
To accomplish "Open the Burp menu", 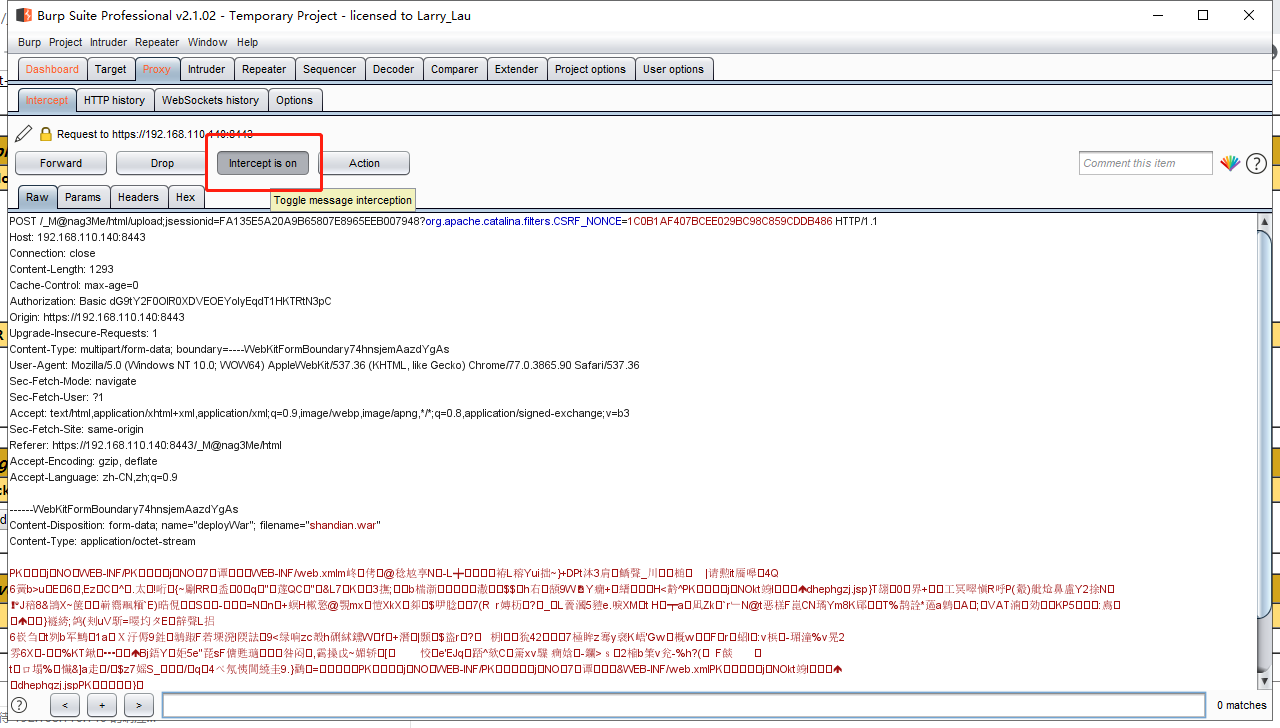I will 29,42.
